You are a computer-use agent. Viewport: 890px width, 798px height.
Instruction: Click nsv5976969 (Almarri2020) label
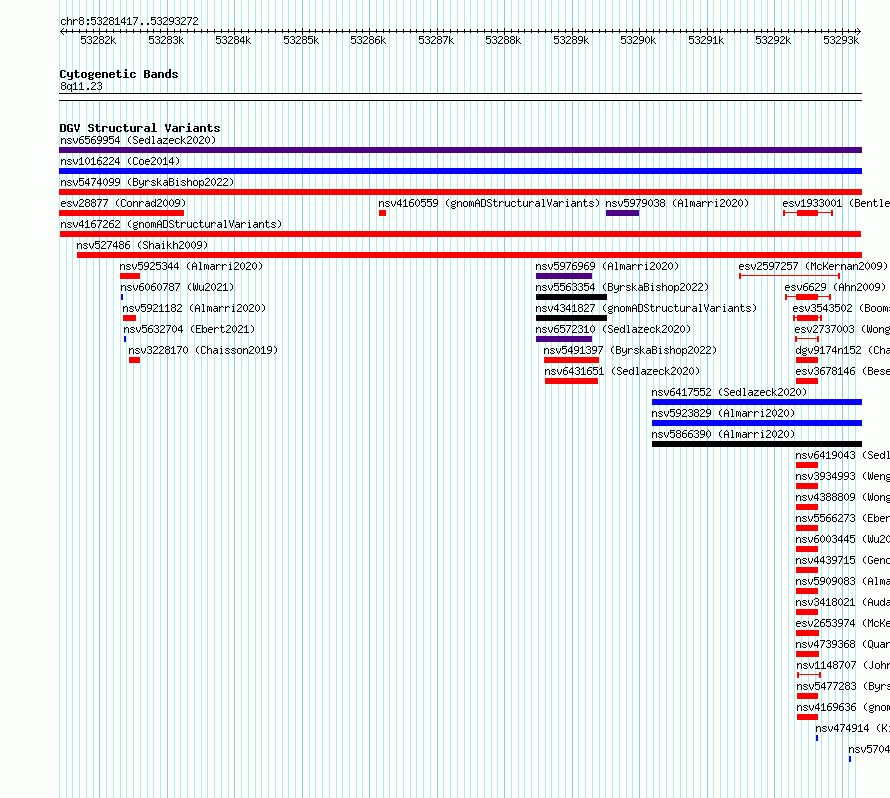607,266
